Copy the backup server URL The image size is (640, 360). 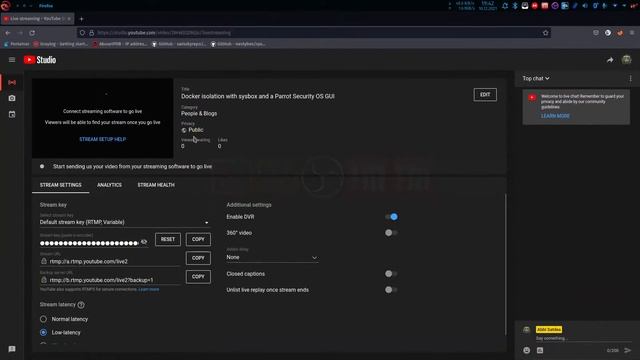[198, 277]
